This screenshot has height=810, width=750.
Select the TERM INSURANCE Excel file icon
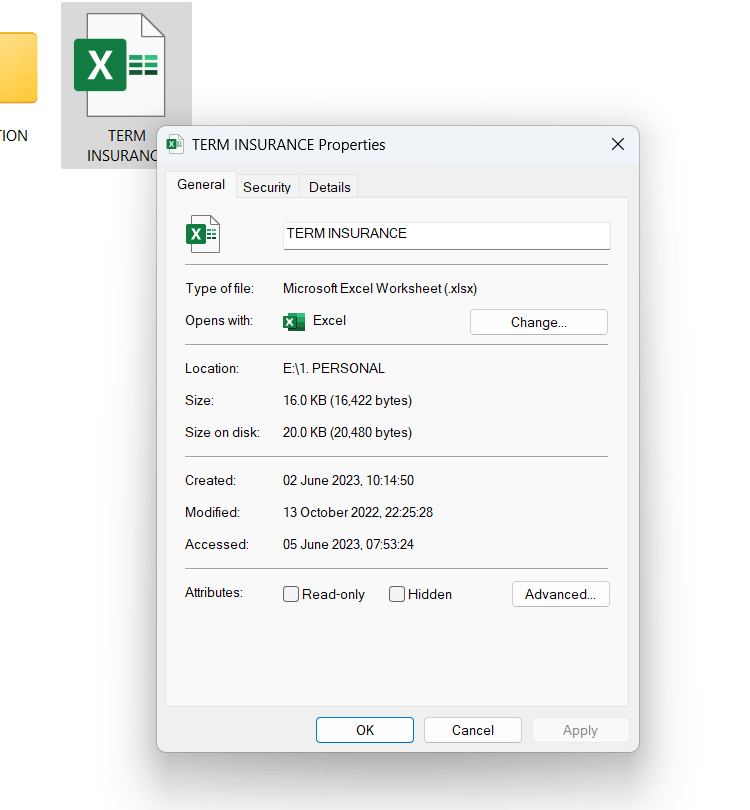(x=120, y=65)
